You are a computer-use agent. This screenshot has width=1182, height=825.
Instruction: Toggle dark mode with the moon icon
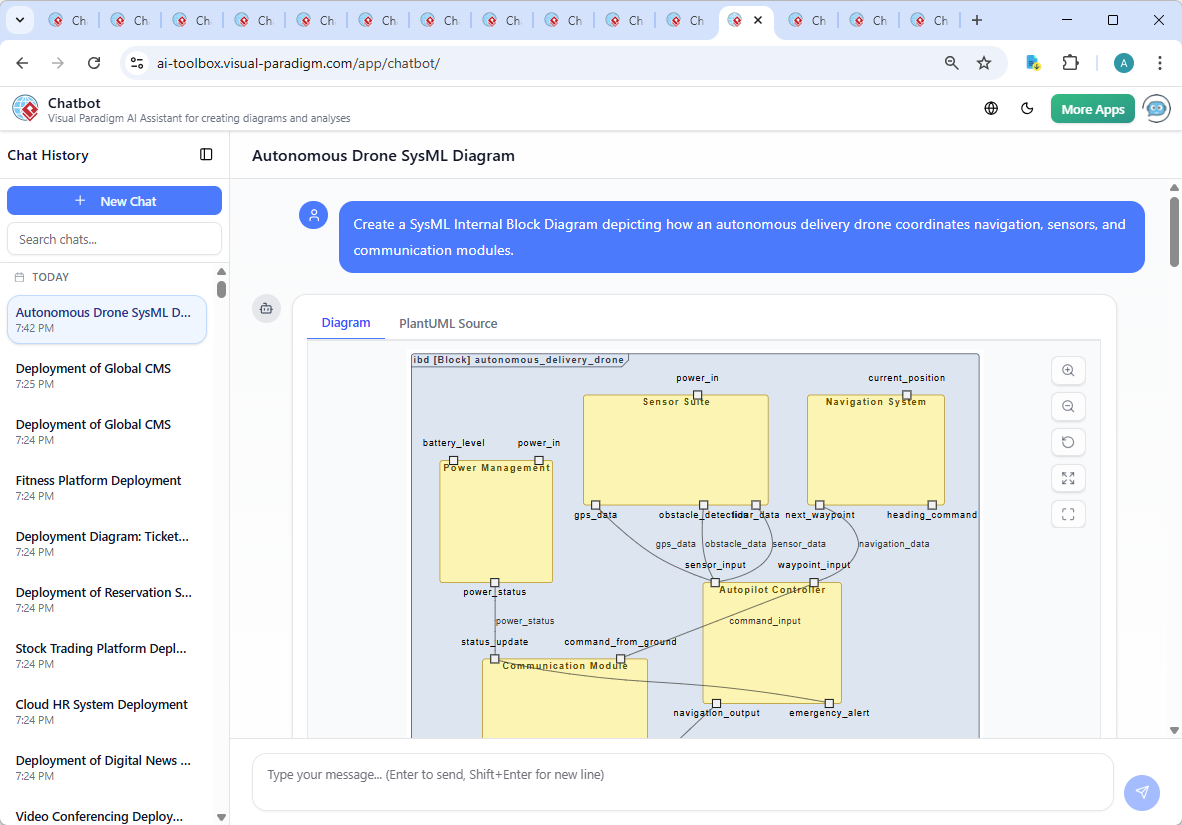pos(1027,108)
